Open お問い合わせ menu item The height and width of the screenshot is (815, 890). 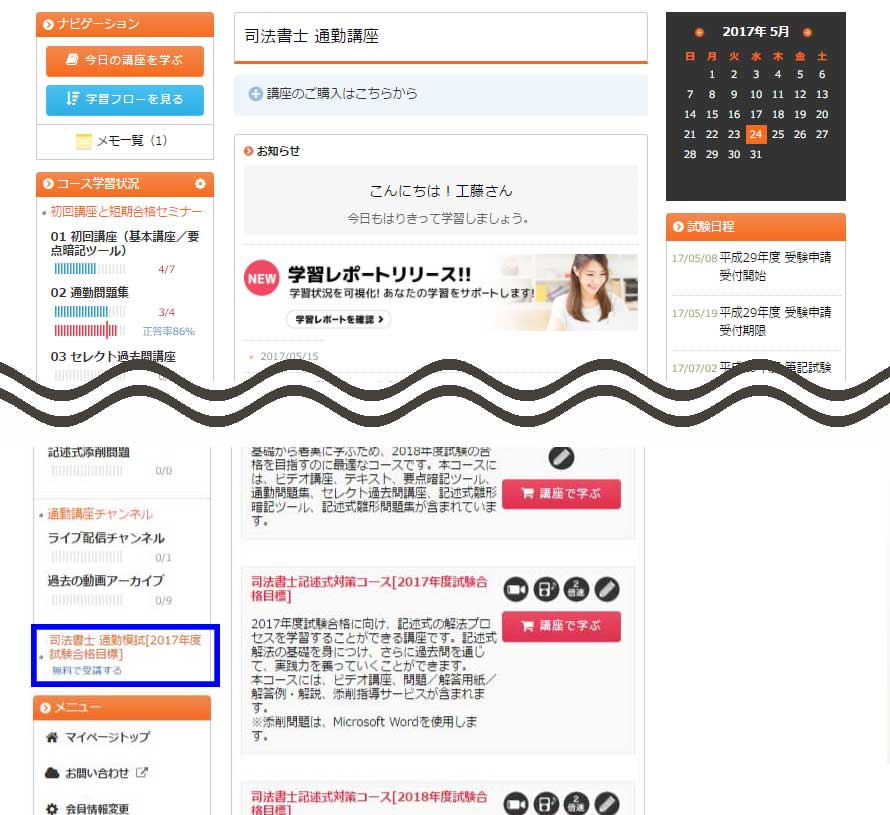97,773
